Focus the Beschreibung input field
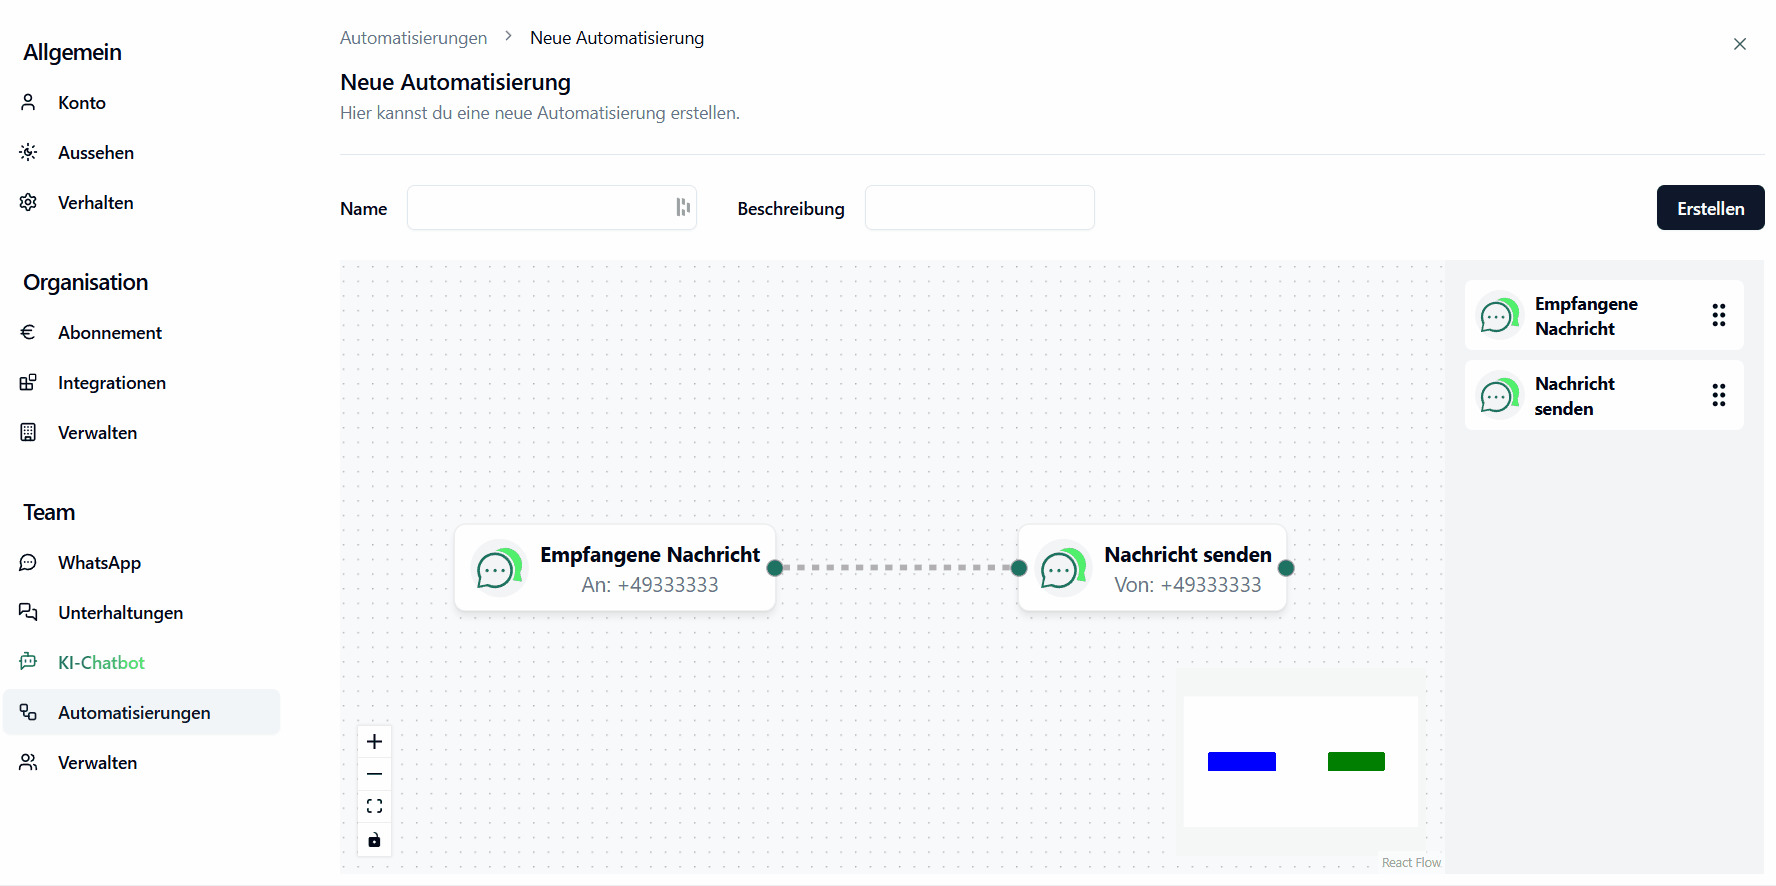The height and width of the screenshot is (886, 1776). point(980,208)
